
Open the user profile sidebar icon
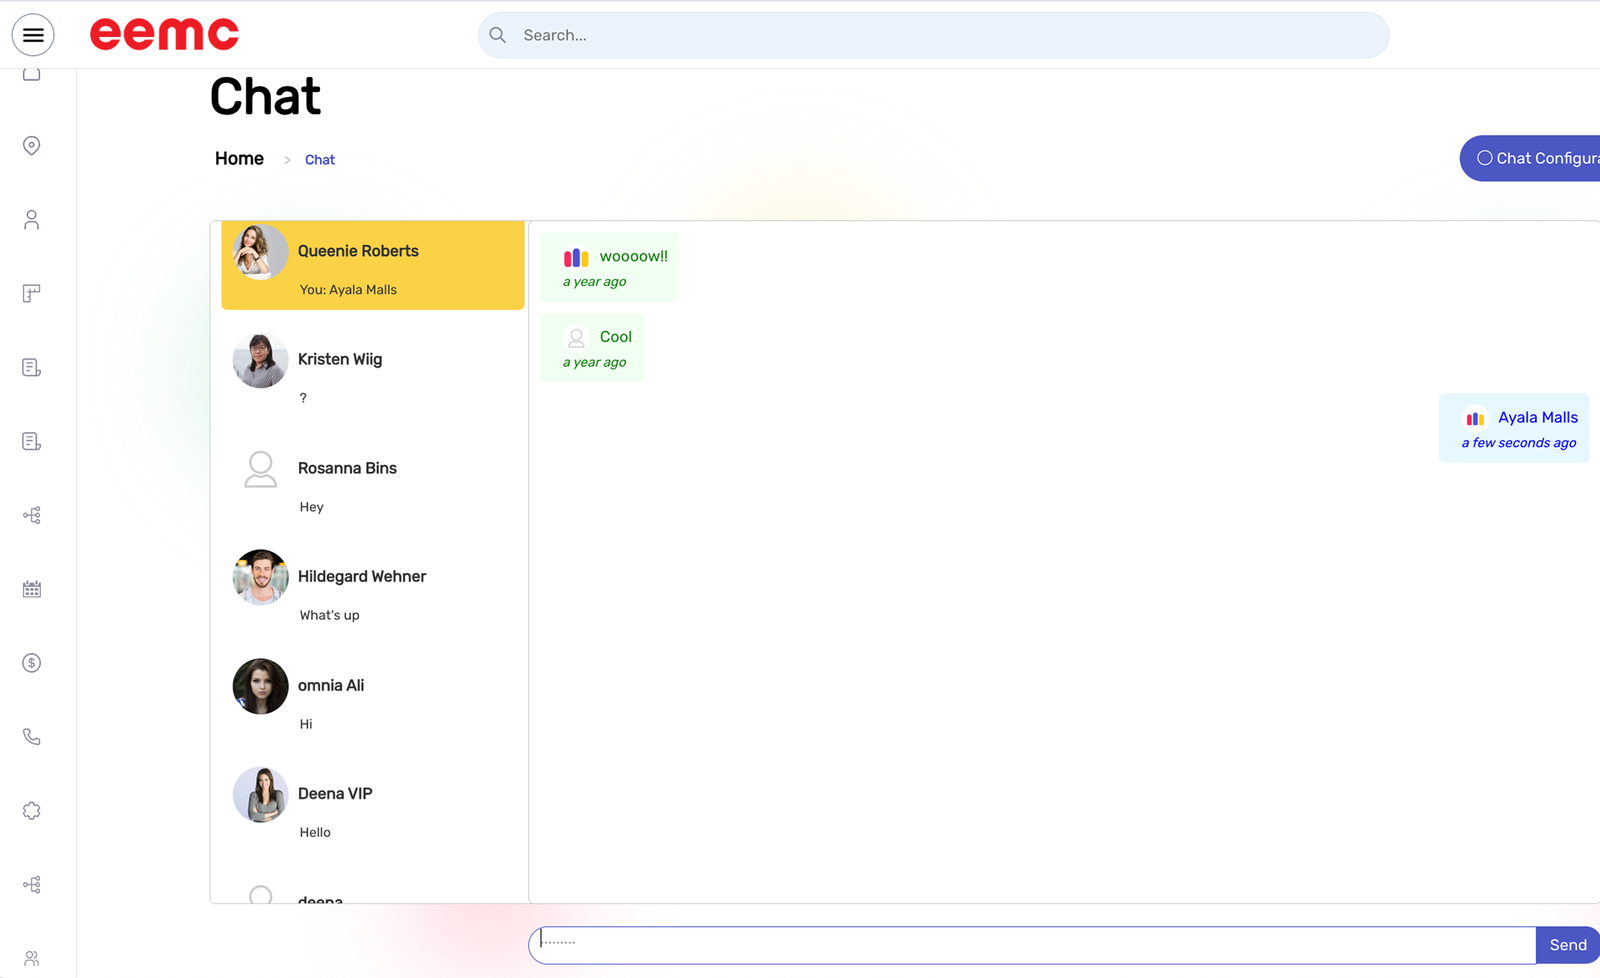[x=32, y=220]
